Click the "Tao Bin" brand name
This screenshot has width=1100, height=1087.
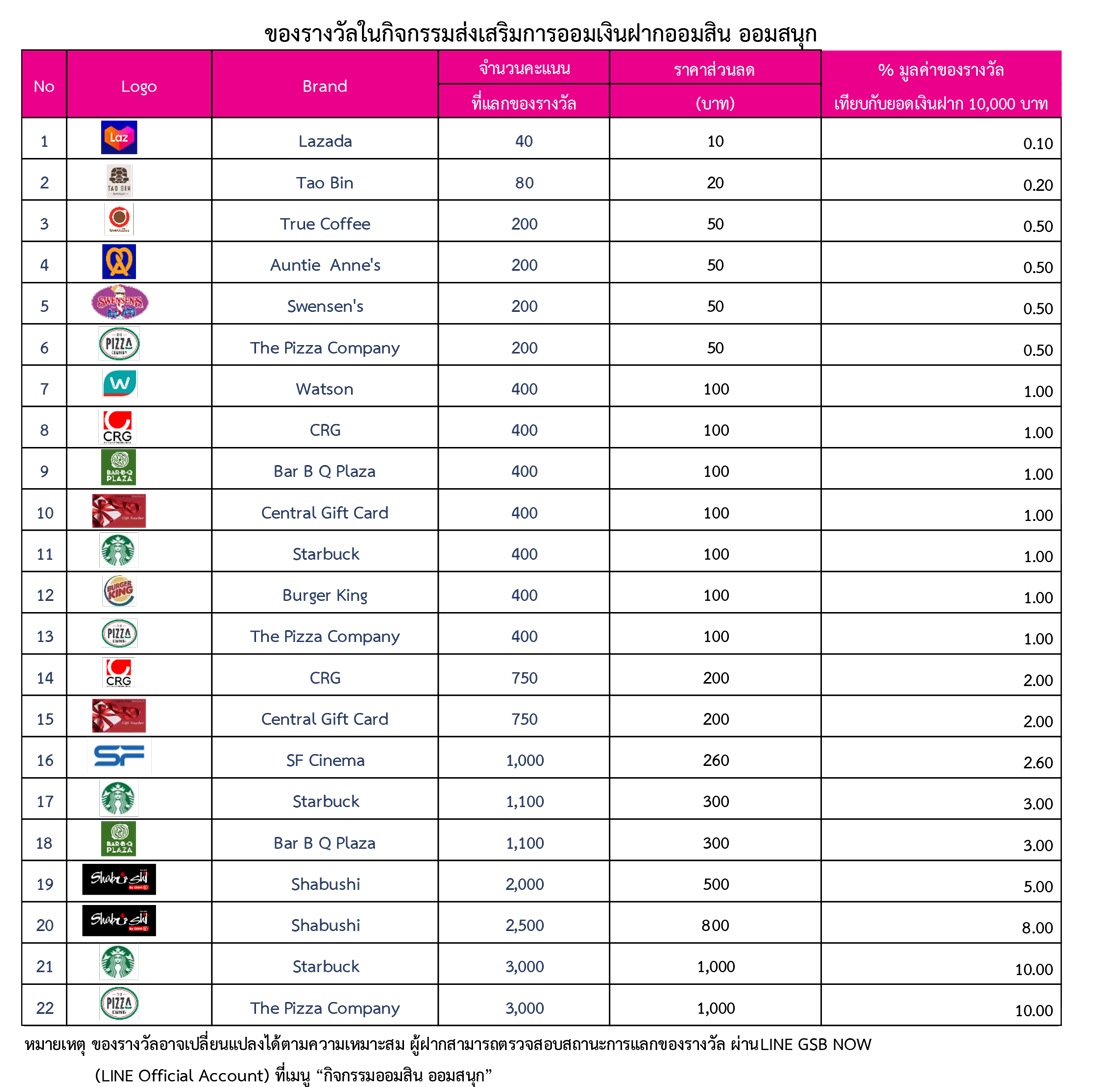325,182
